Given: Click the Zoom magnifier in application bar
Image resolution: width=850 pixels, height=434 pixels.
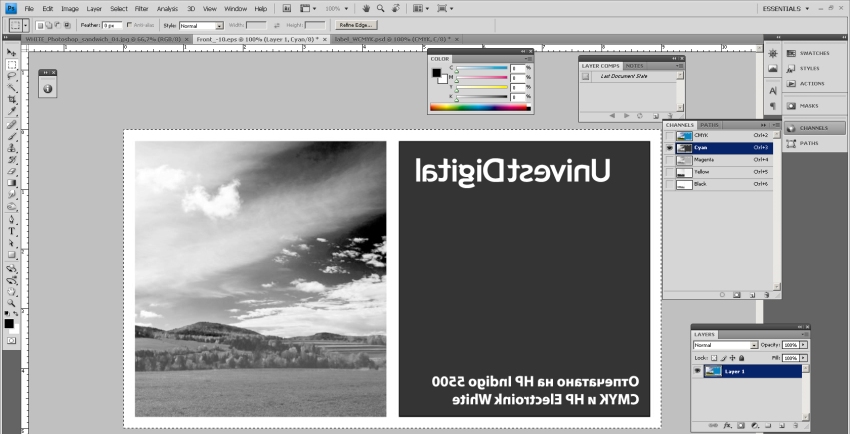Looking at the screenshot, I should pyautogui.click(x=381, y=9).
